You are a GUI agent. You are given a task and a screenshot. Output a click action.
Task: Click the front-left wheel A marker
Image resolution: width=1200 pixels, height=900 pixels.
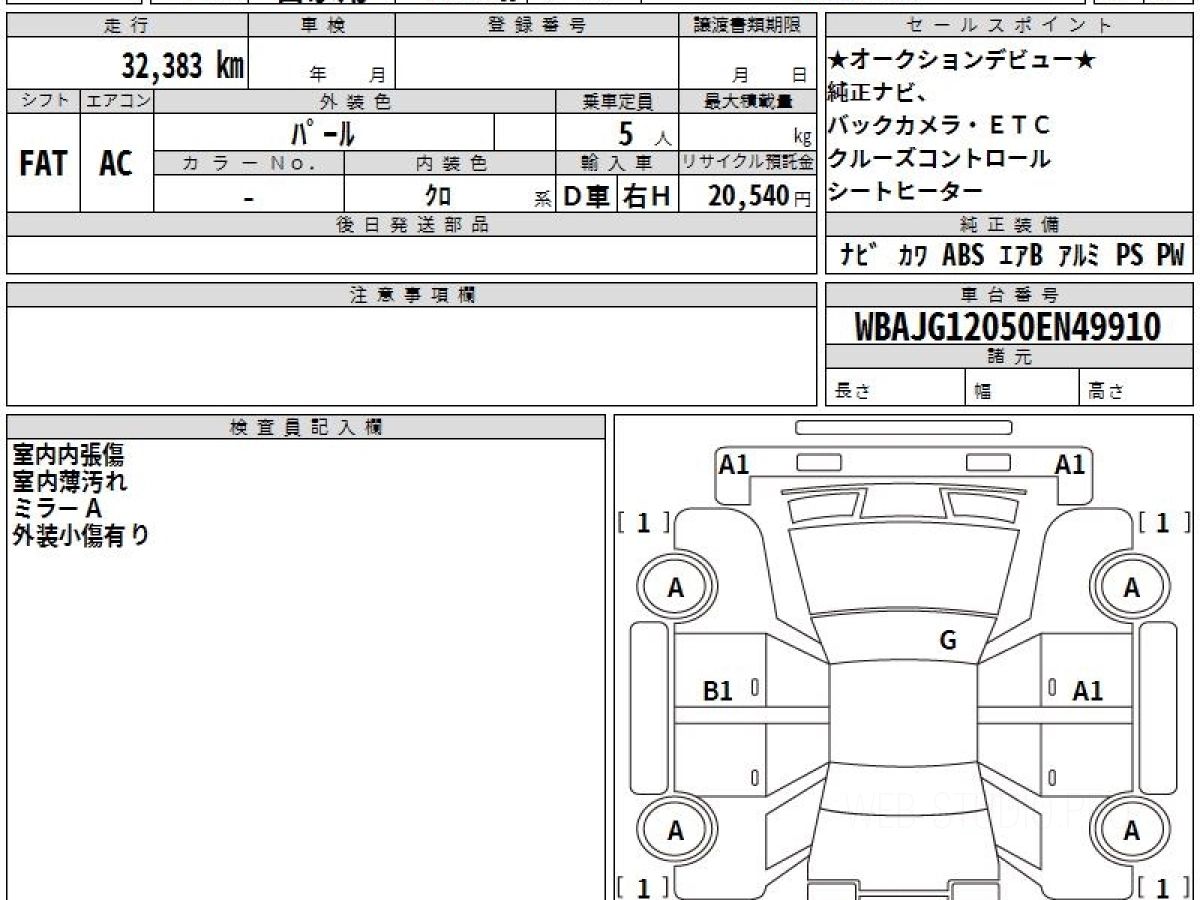tap(676, 589)
